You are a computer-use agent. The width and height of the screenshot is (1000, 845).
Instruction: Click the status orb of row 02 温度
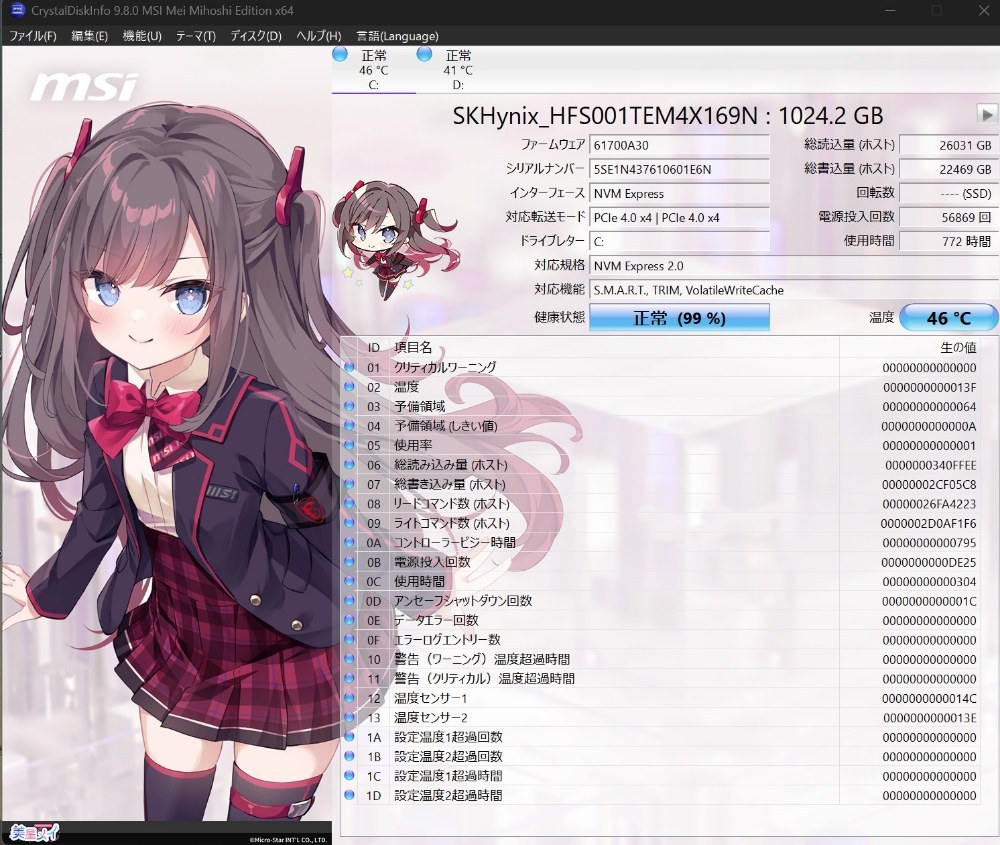point(349,386)
